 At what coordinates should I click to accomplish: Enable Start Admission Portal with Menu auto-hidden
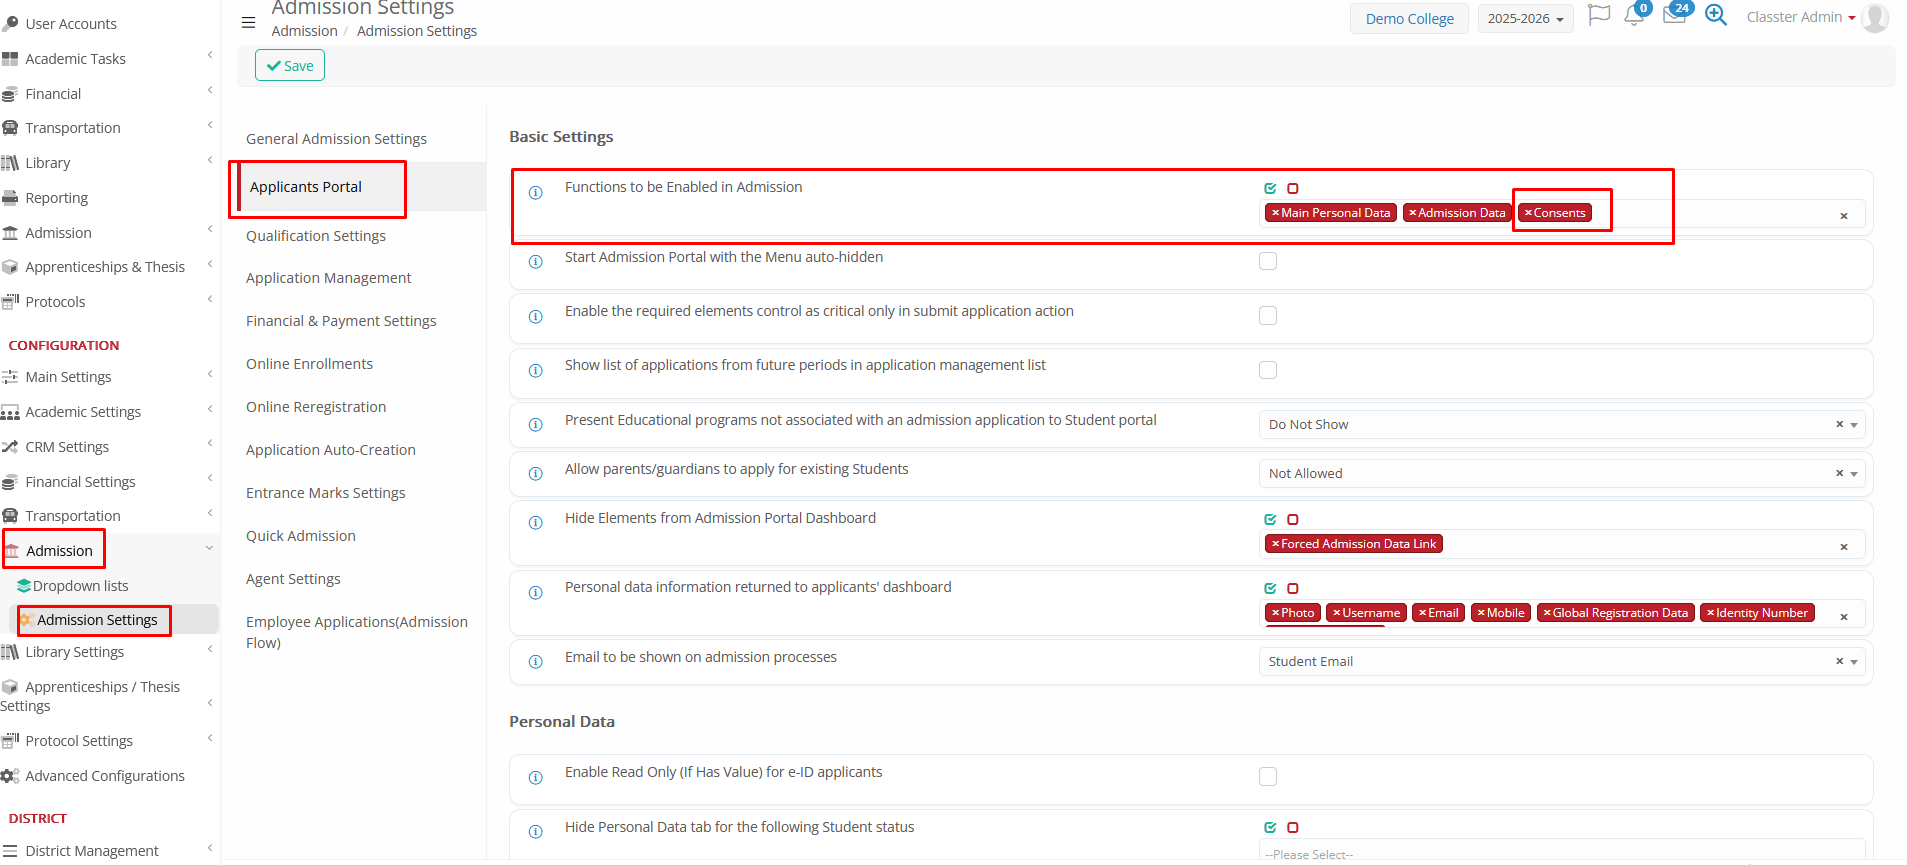(1268, 261)
